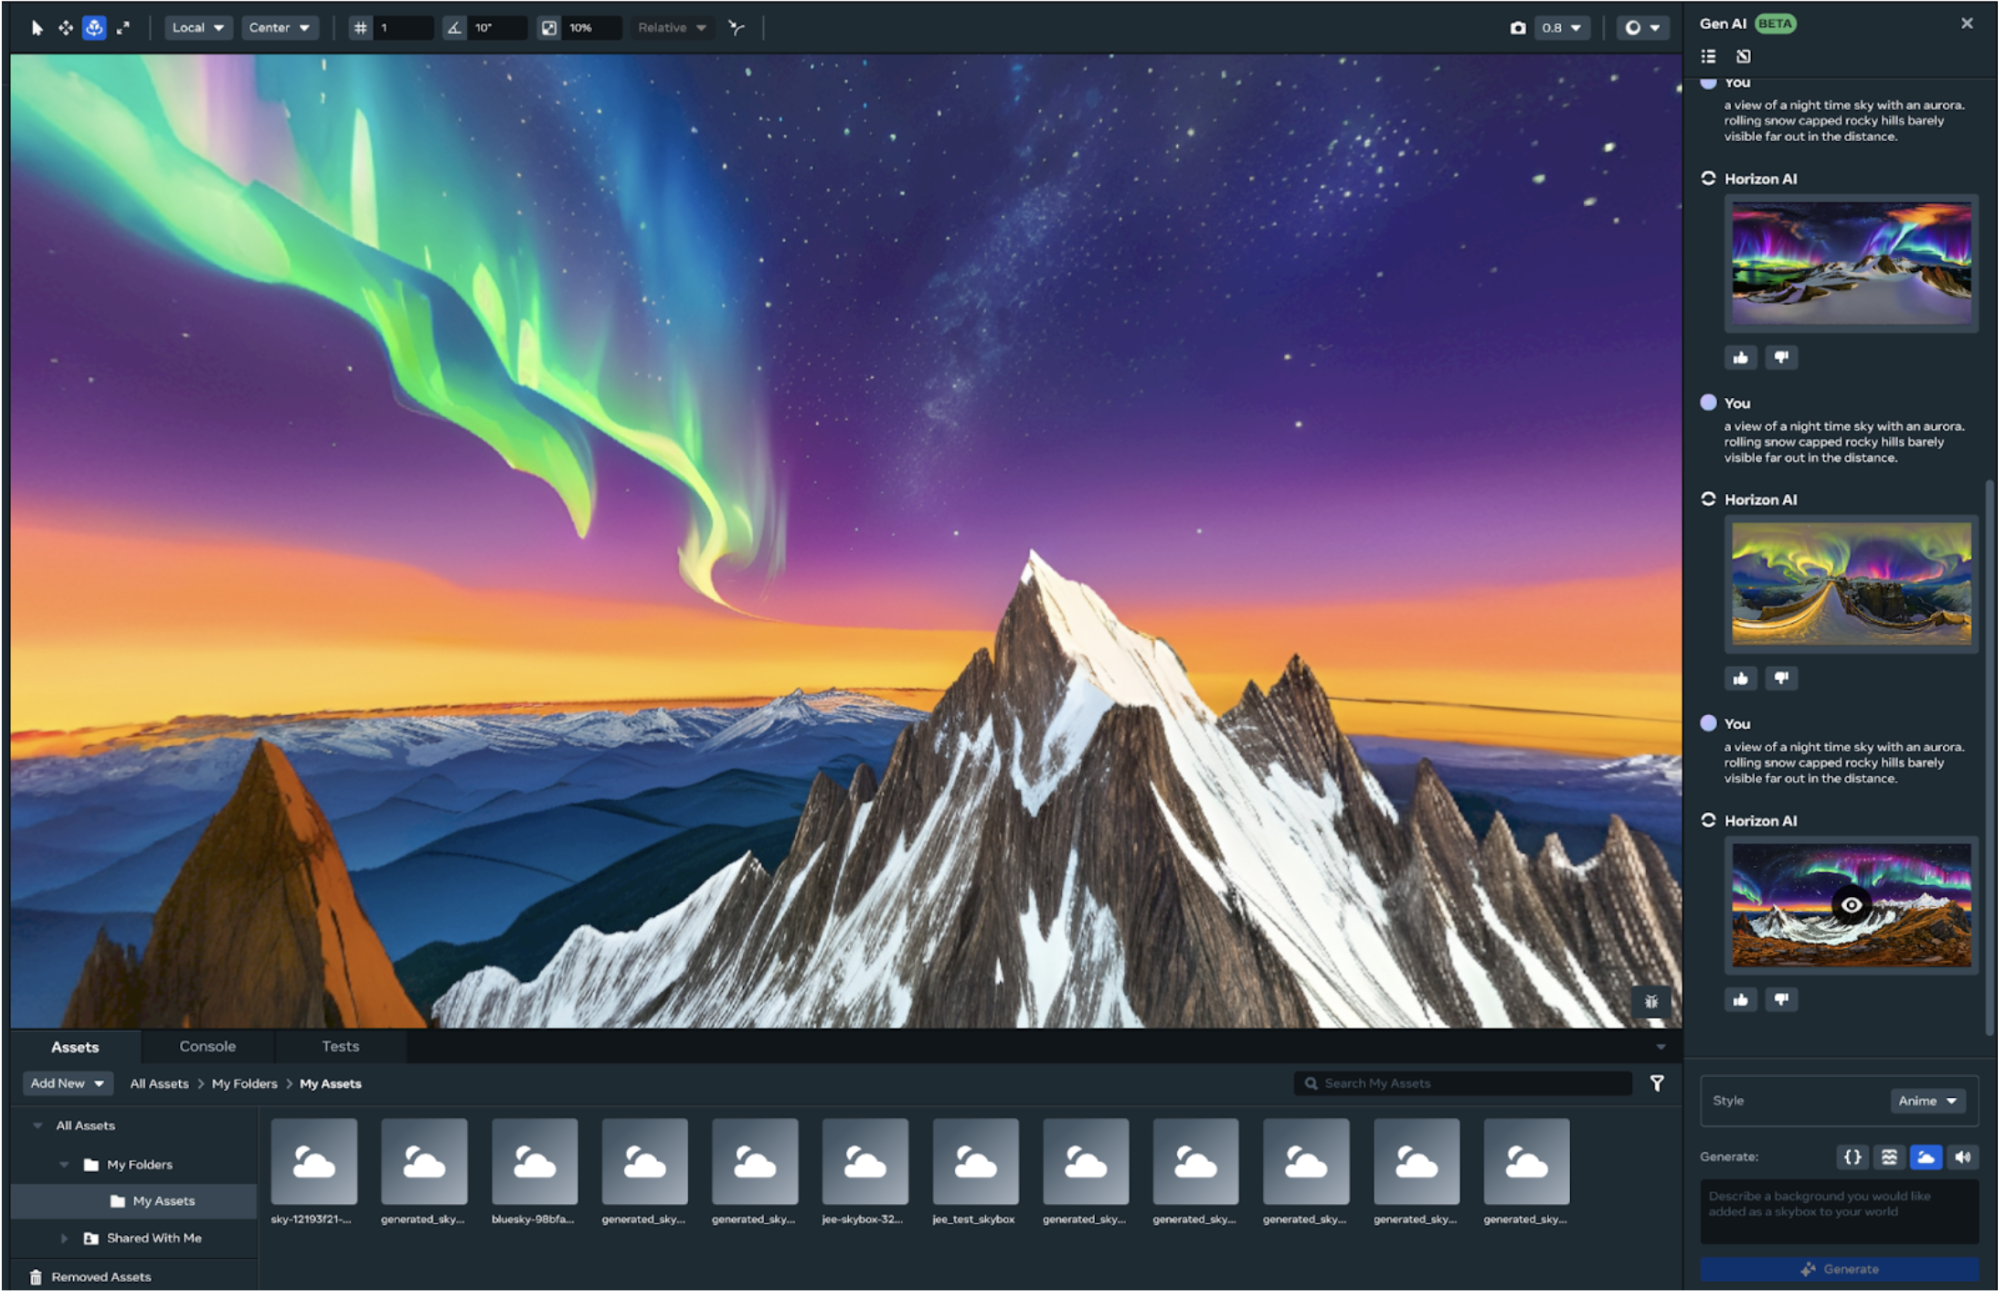2002x1294 pixels.
Task: Click the camera speed icon
Action: [1518, 28]
